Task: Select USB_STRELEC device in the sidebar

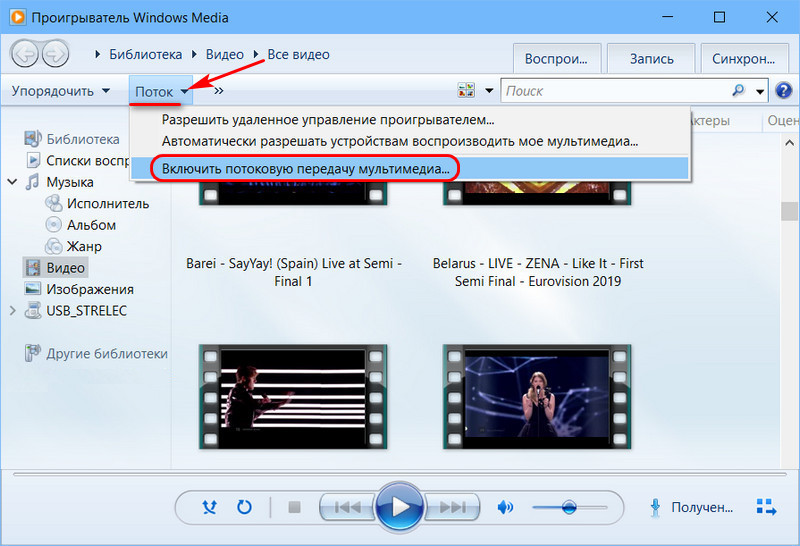Action: pyautogui.click(x=76, y=311)
